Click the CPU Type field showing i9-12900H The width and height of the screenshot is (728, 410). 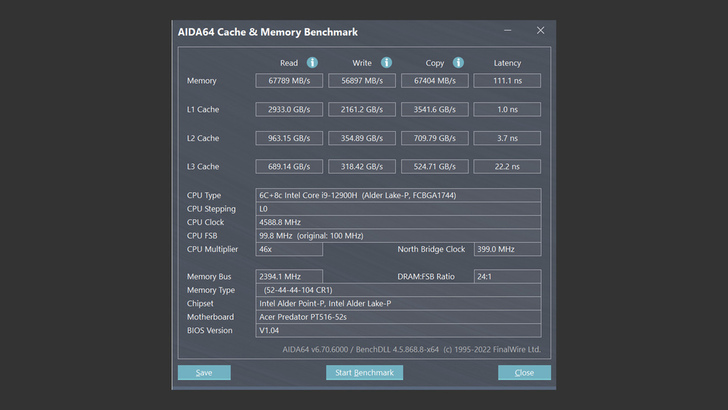click(x=398, y=195)
